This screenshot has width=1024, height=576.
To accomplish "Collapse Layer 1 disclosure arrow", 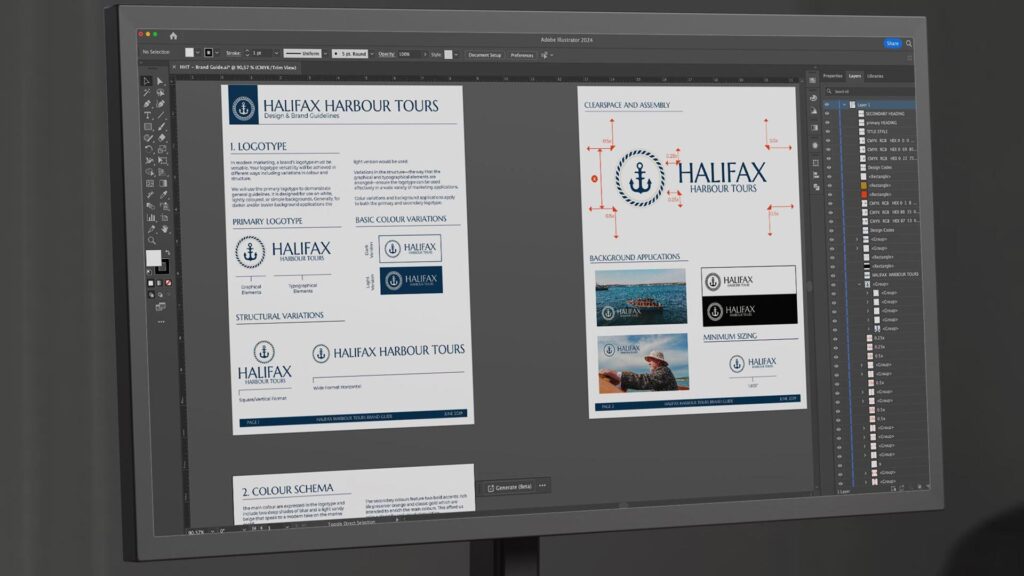I will [844, 104].
